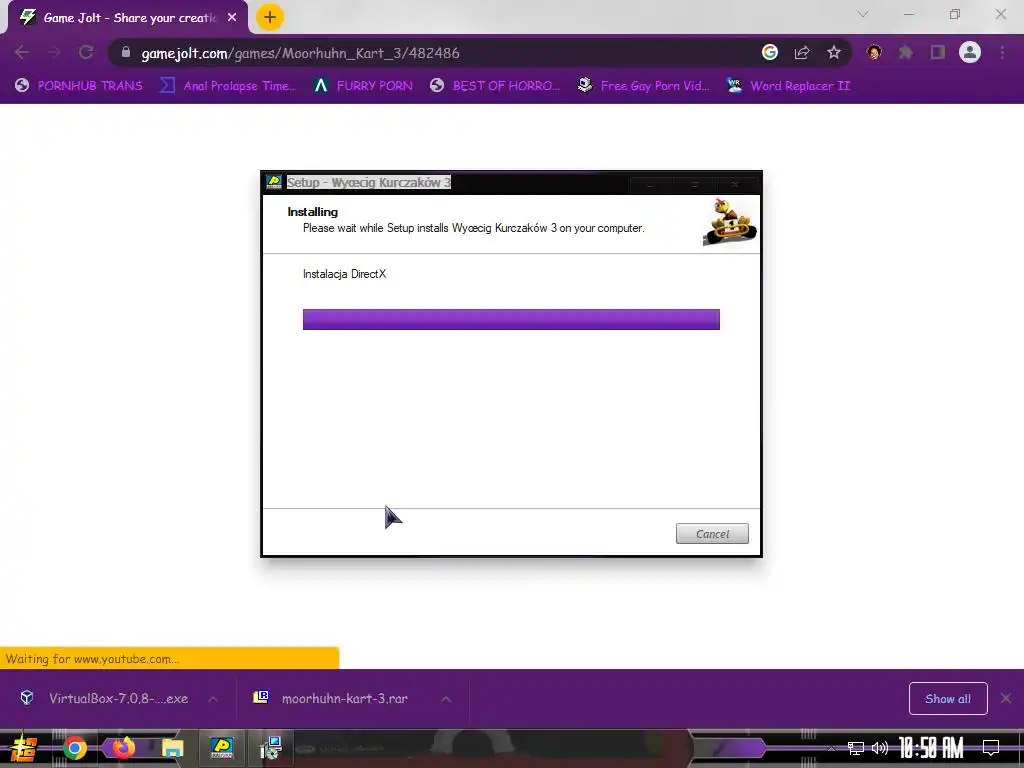Go back with the browser back arrow
1024x768 pixels.
(22, 52)
